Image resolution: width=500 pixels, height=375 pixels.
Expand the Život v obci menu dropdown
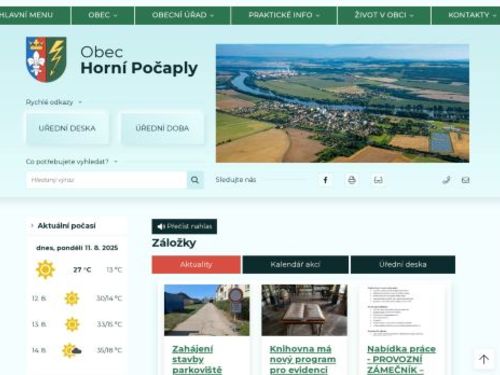[384, 15]
